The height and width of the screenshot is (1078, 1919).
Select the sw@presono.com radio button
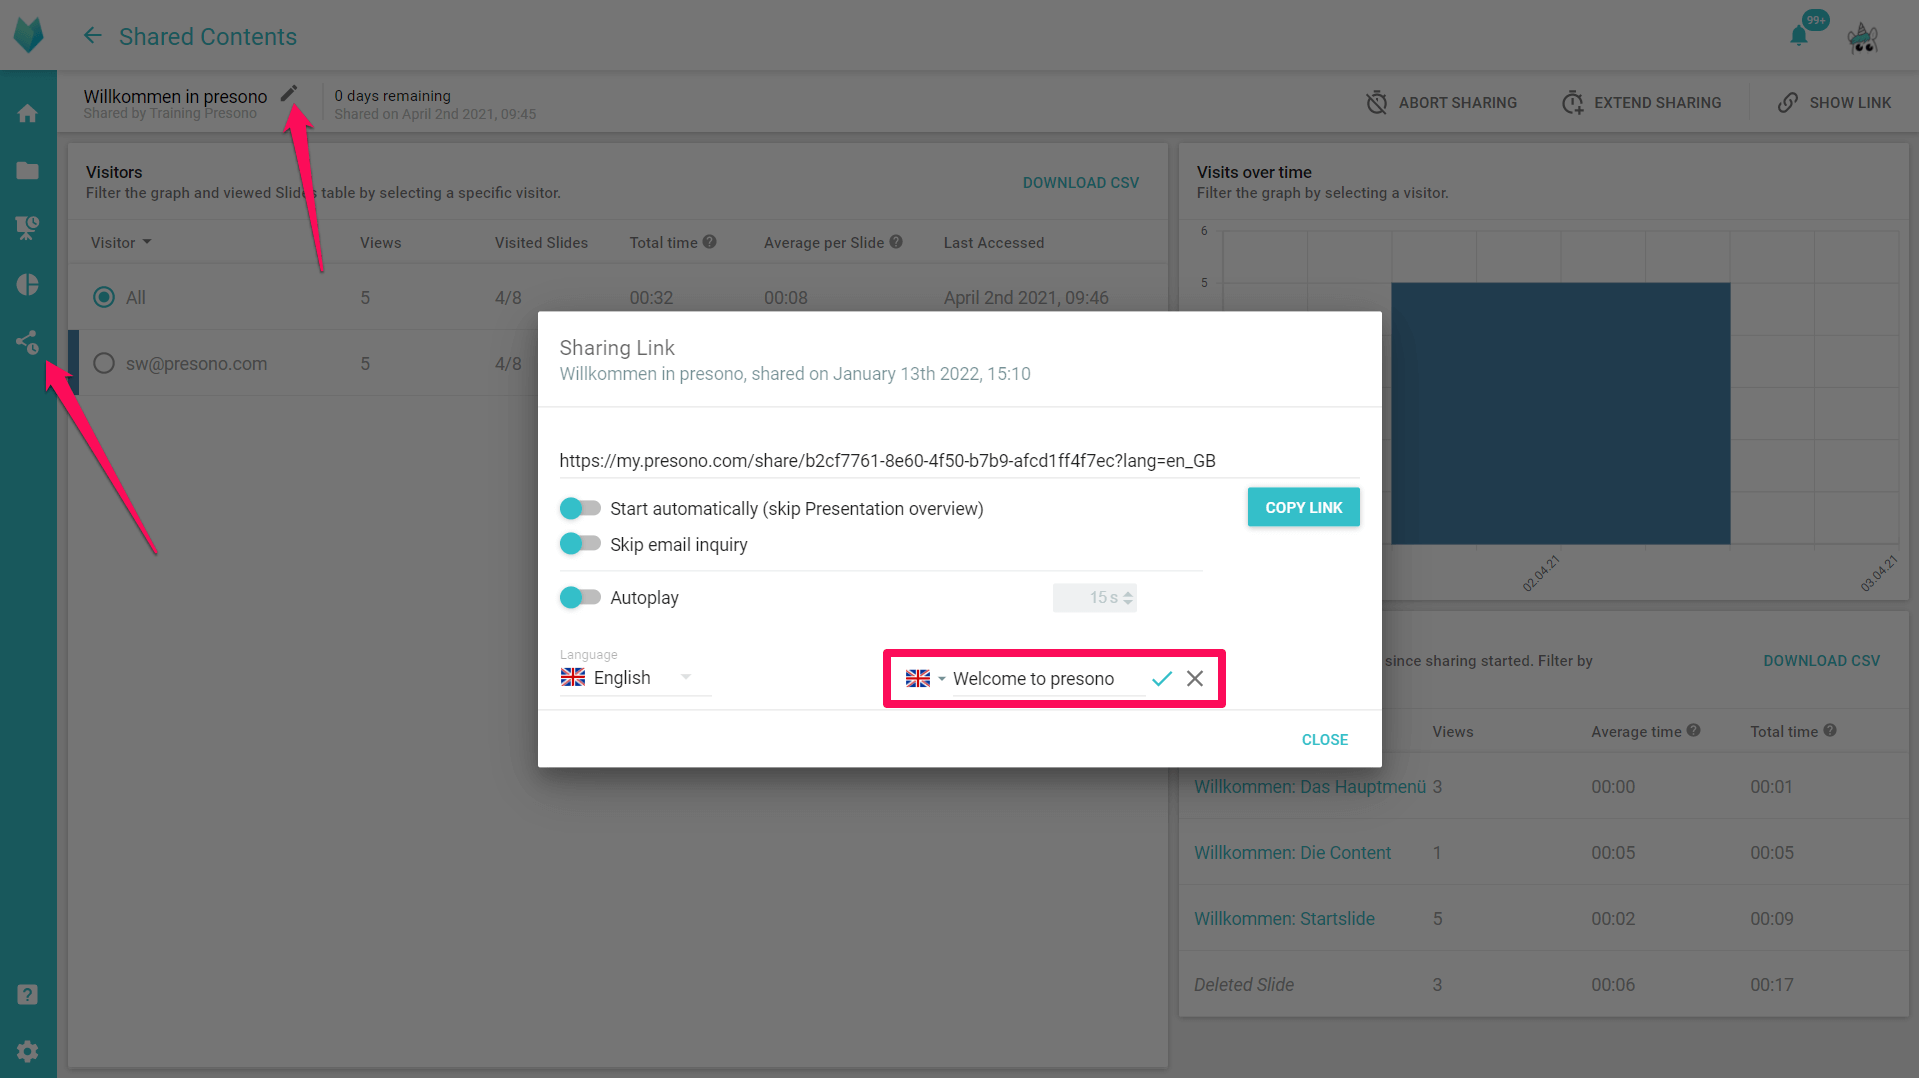(x=104, y=363)
